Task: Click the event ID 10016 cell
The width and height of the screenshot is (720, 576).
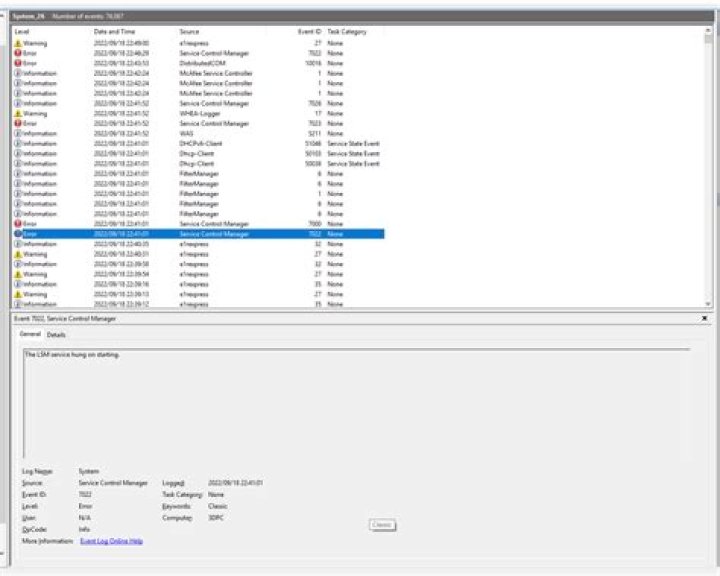Action: point(313,63)
